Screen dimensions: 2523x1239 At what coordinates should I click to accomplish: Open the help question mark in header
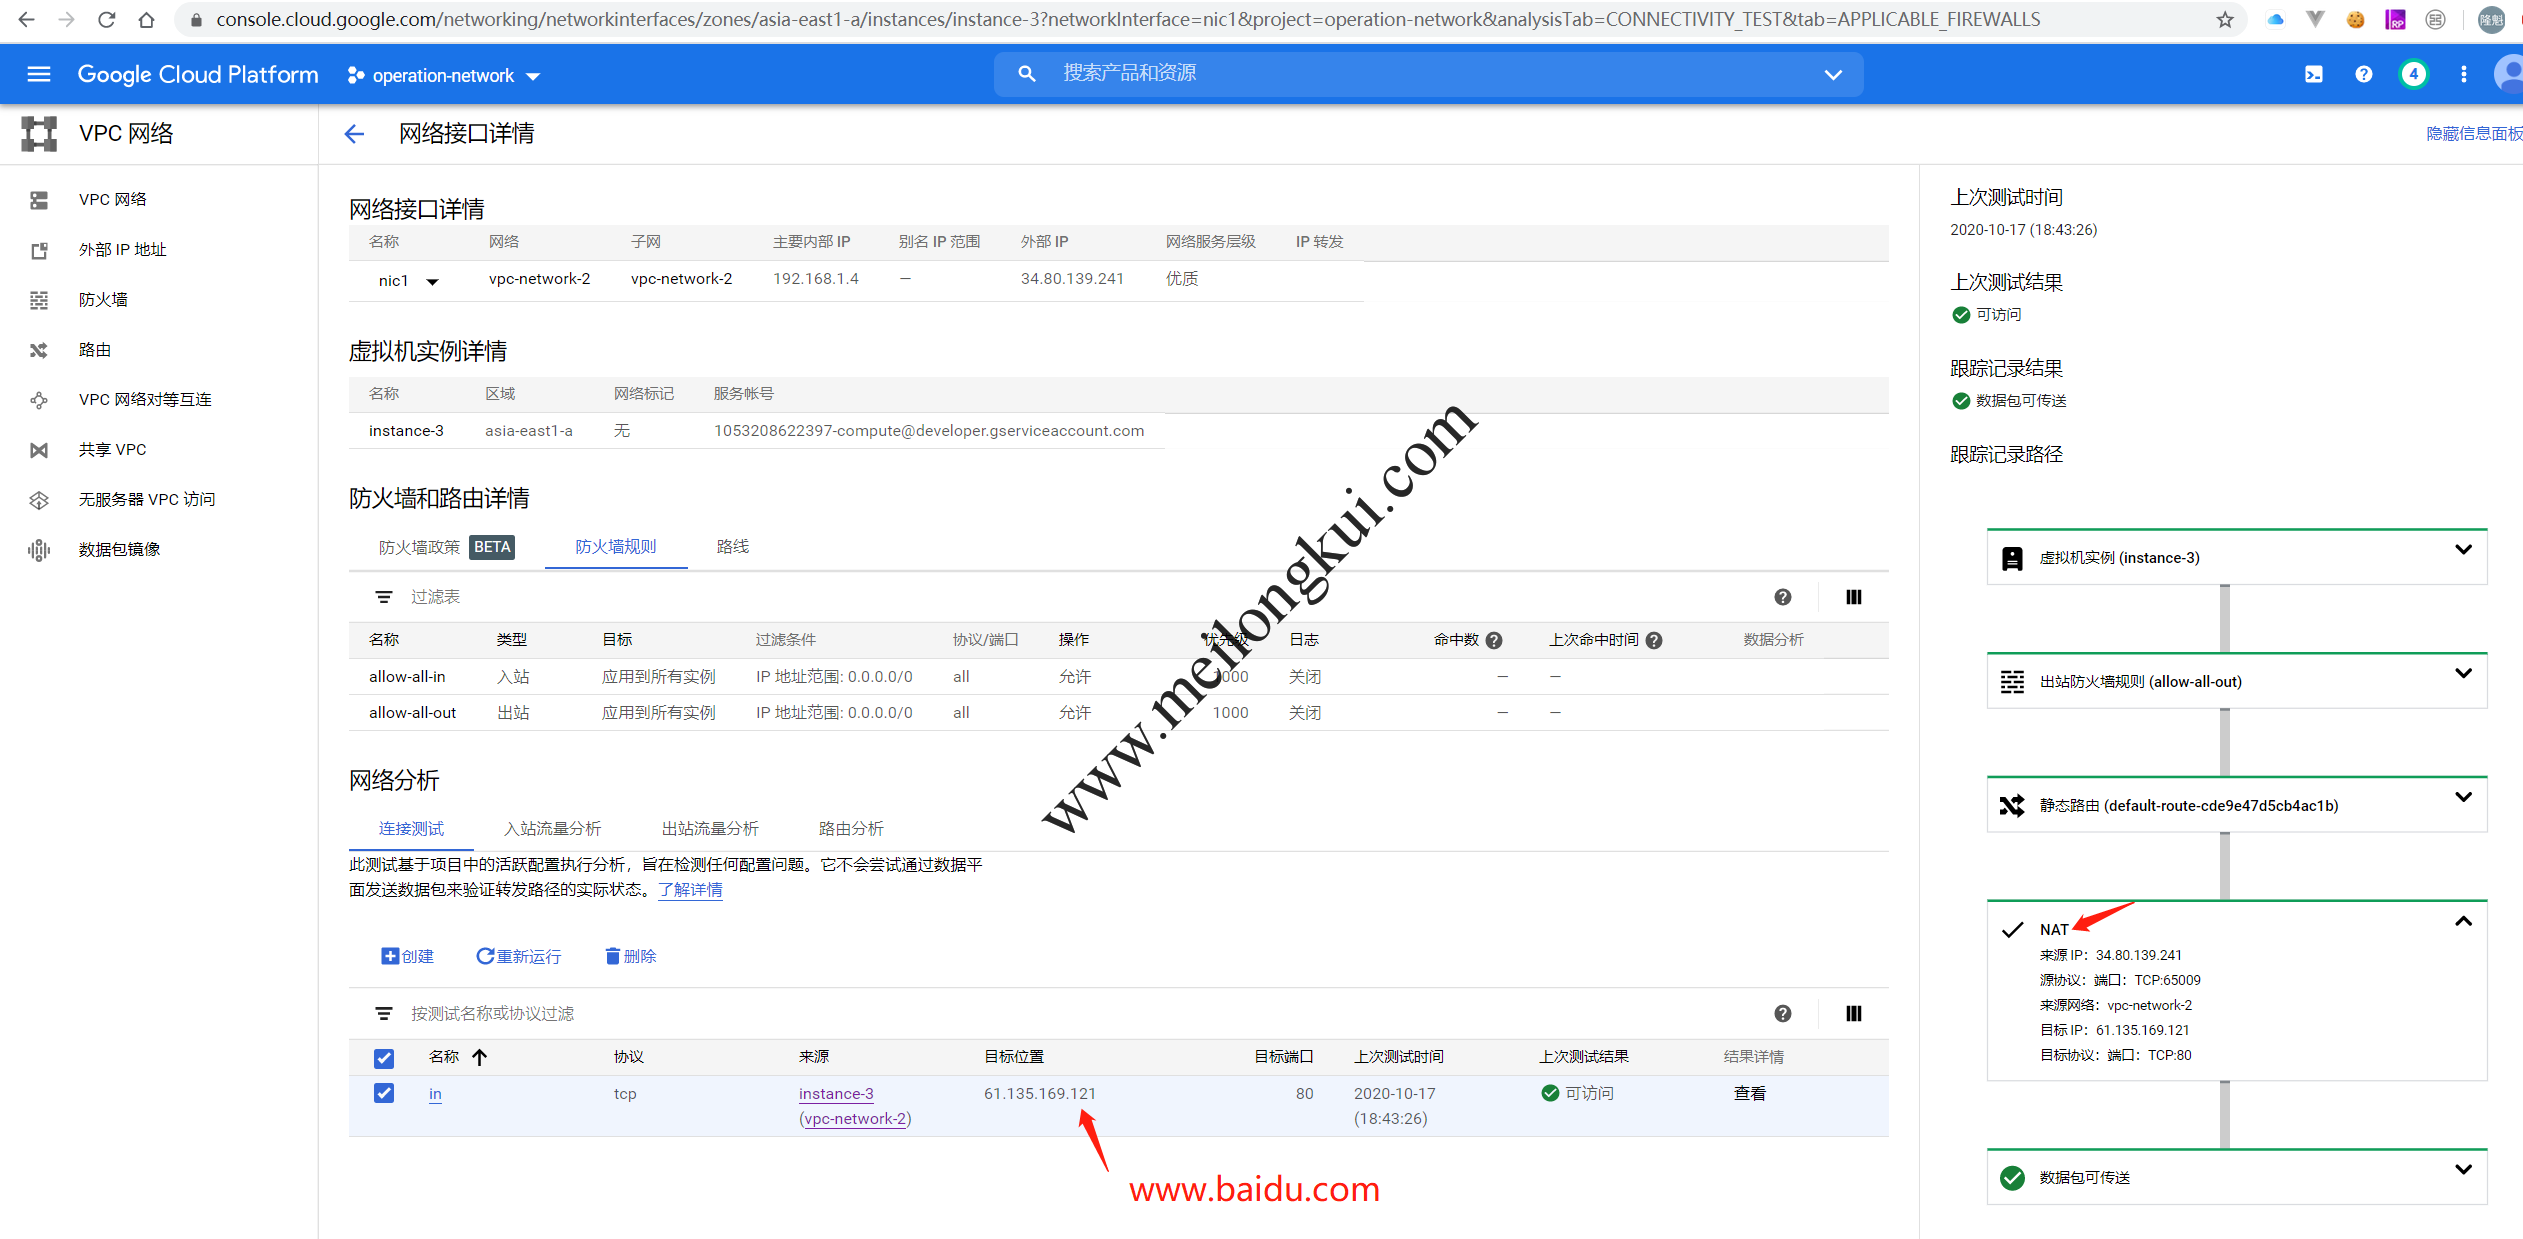pyautogui.click(x=2364, y=74)
